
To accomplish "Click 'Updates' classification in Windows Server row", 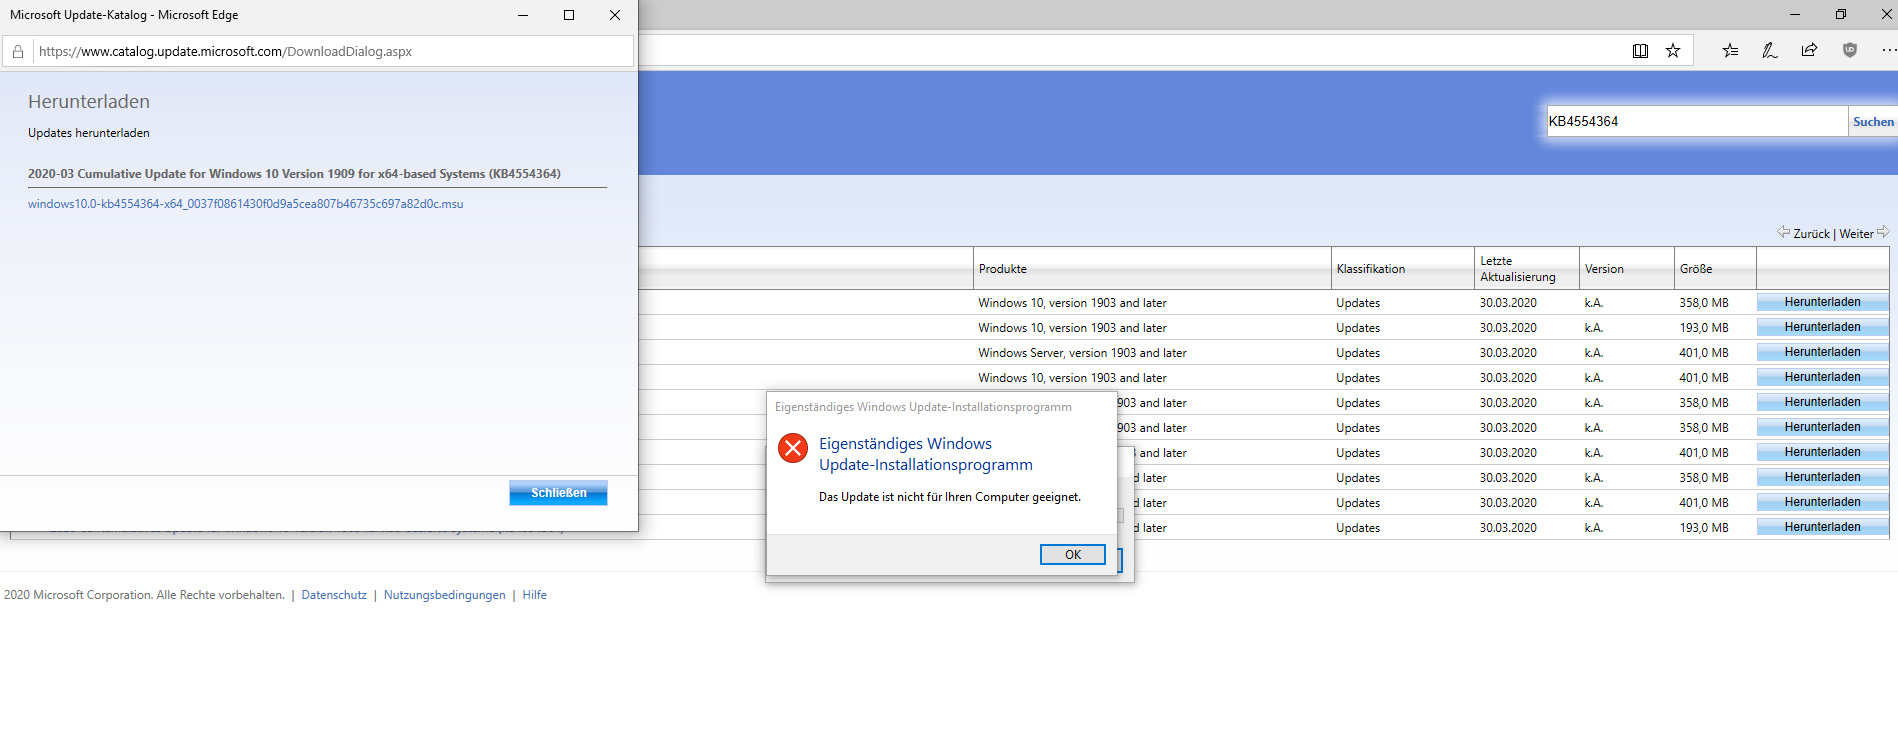I will (1358, 353).
